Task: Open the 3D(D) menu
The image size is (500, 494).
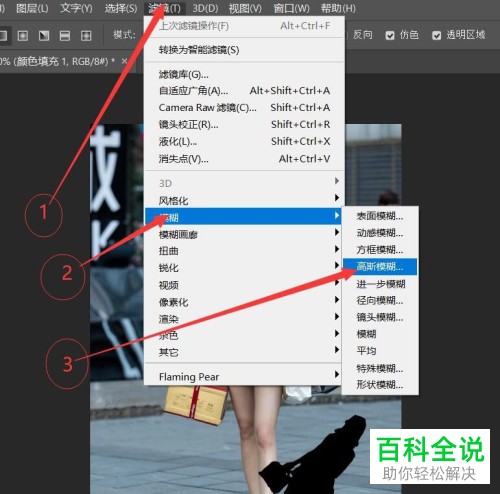Action: coord(205,8)
